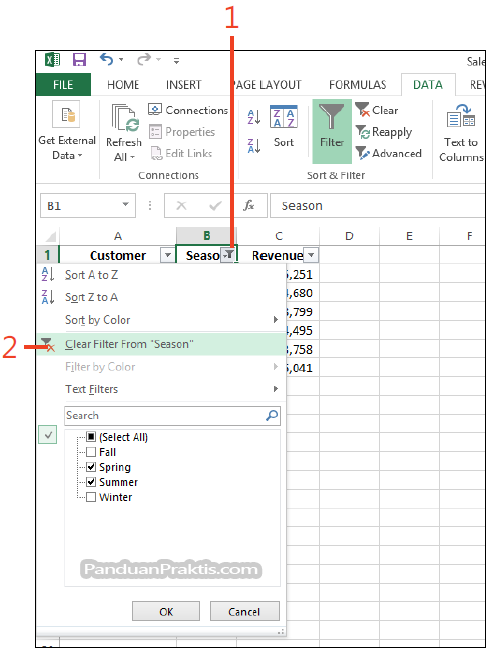
Task: Click the Cancel button
Action: click(x=244, y=611)
